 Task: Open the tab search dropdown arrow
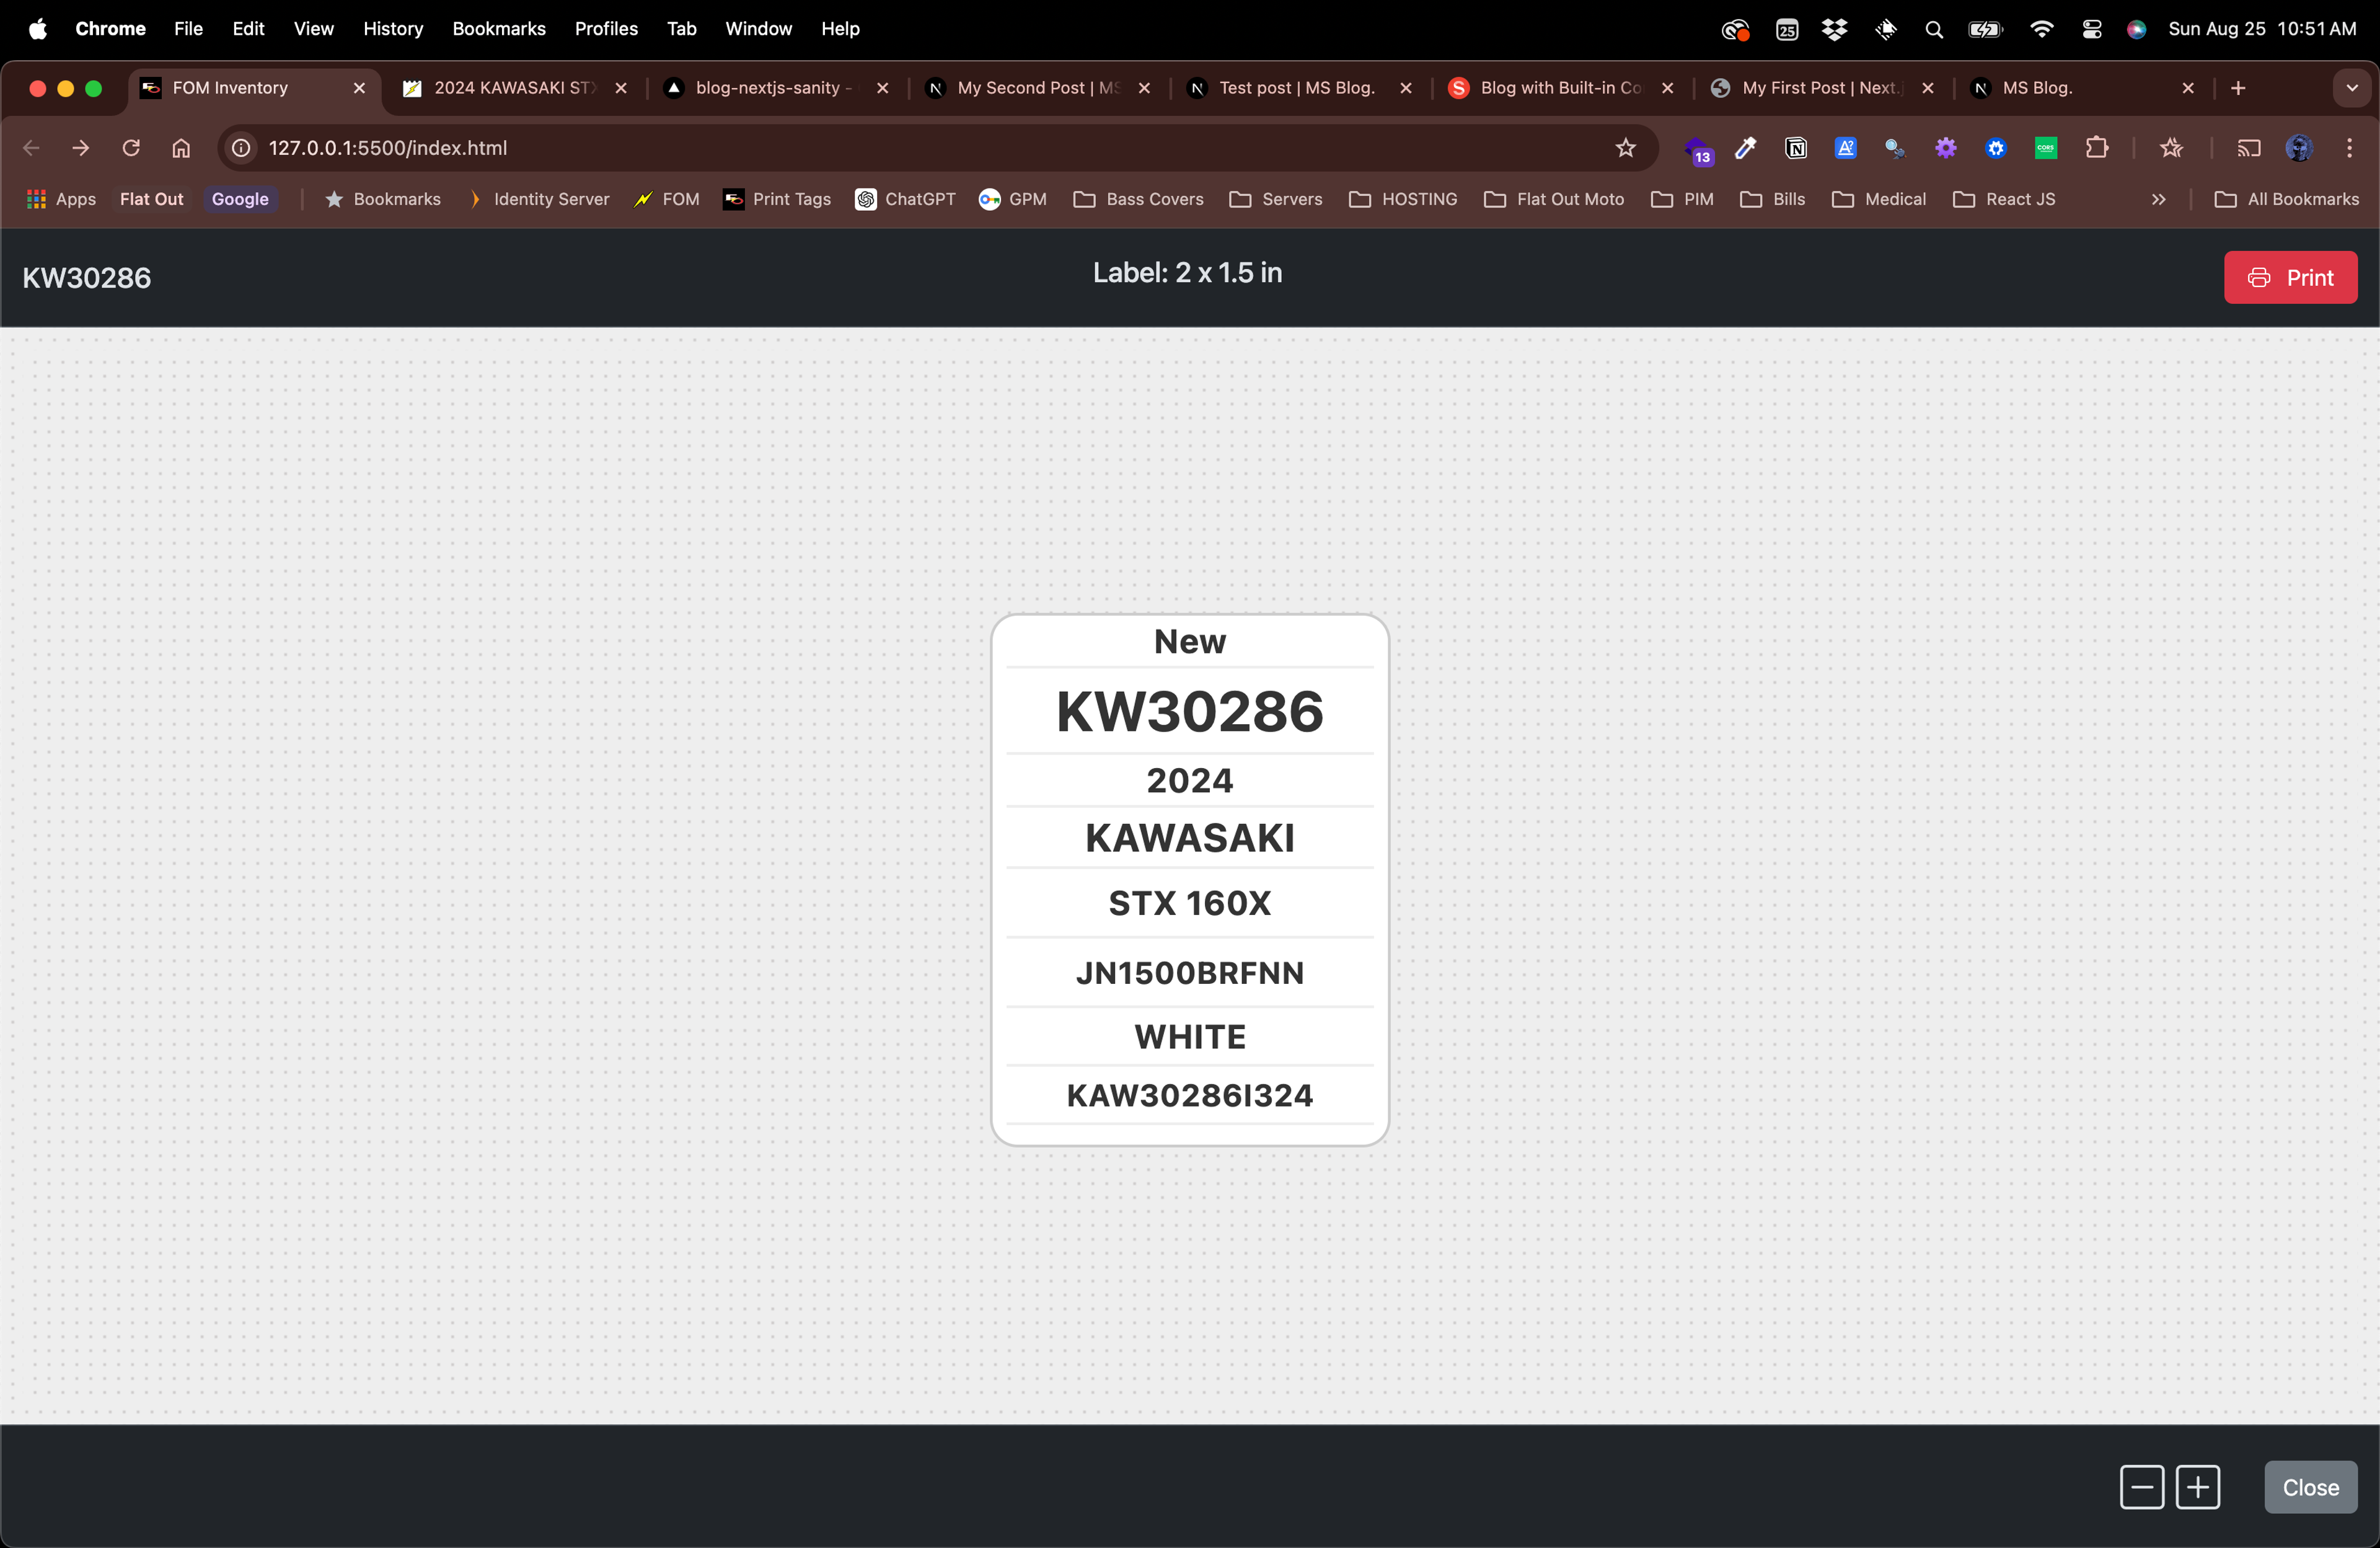pos(2351,88)
